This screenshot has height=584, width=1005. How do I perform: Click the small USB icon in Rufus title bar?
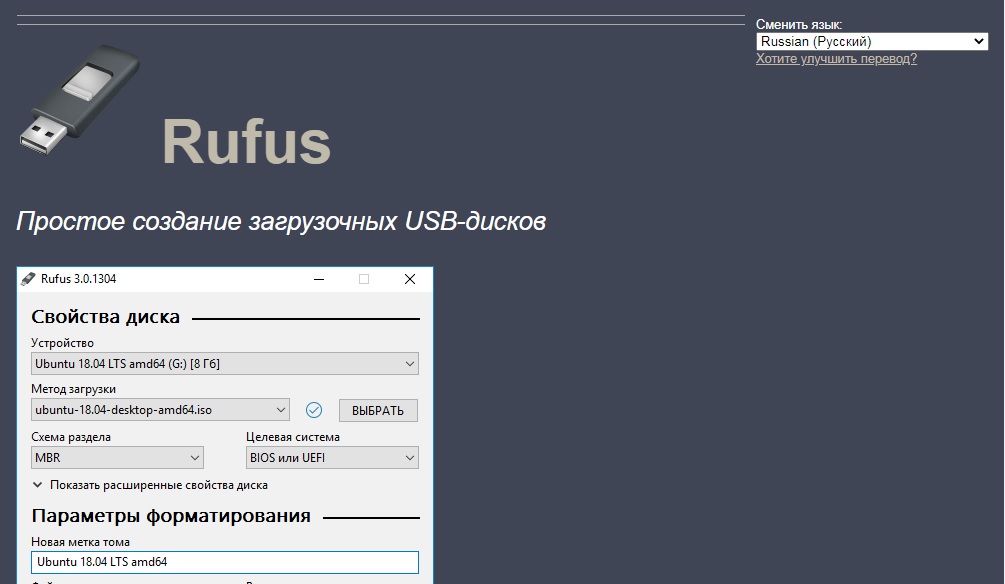coord(28,279)
